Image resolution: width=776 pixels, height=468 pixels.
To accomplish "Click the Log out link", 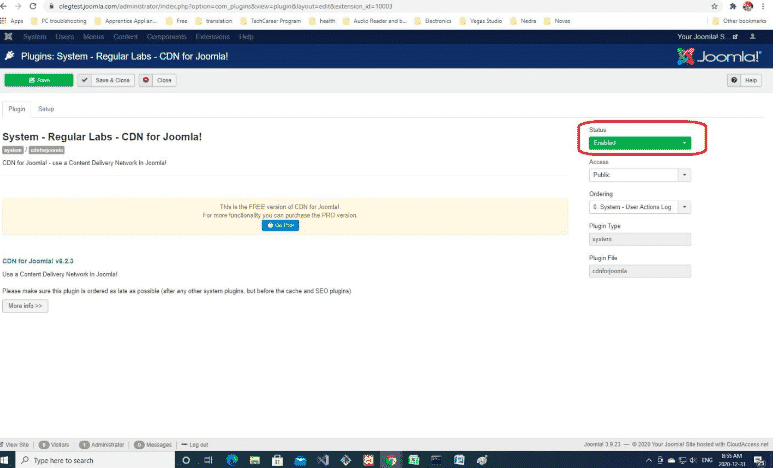I will point(194,445).
